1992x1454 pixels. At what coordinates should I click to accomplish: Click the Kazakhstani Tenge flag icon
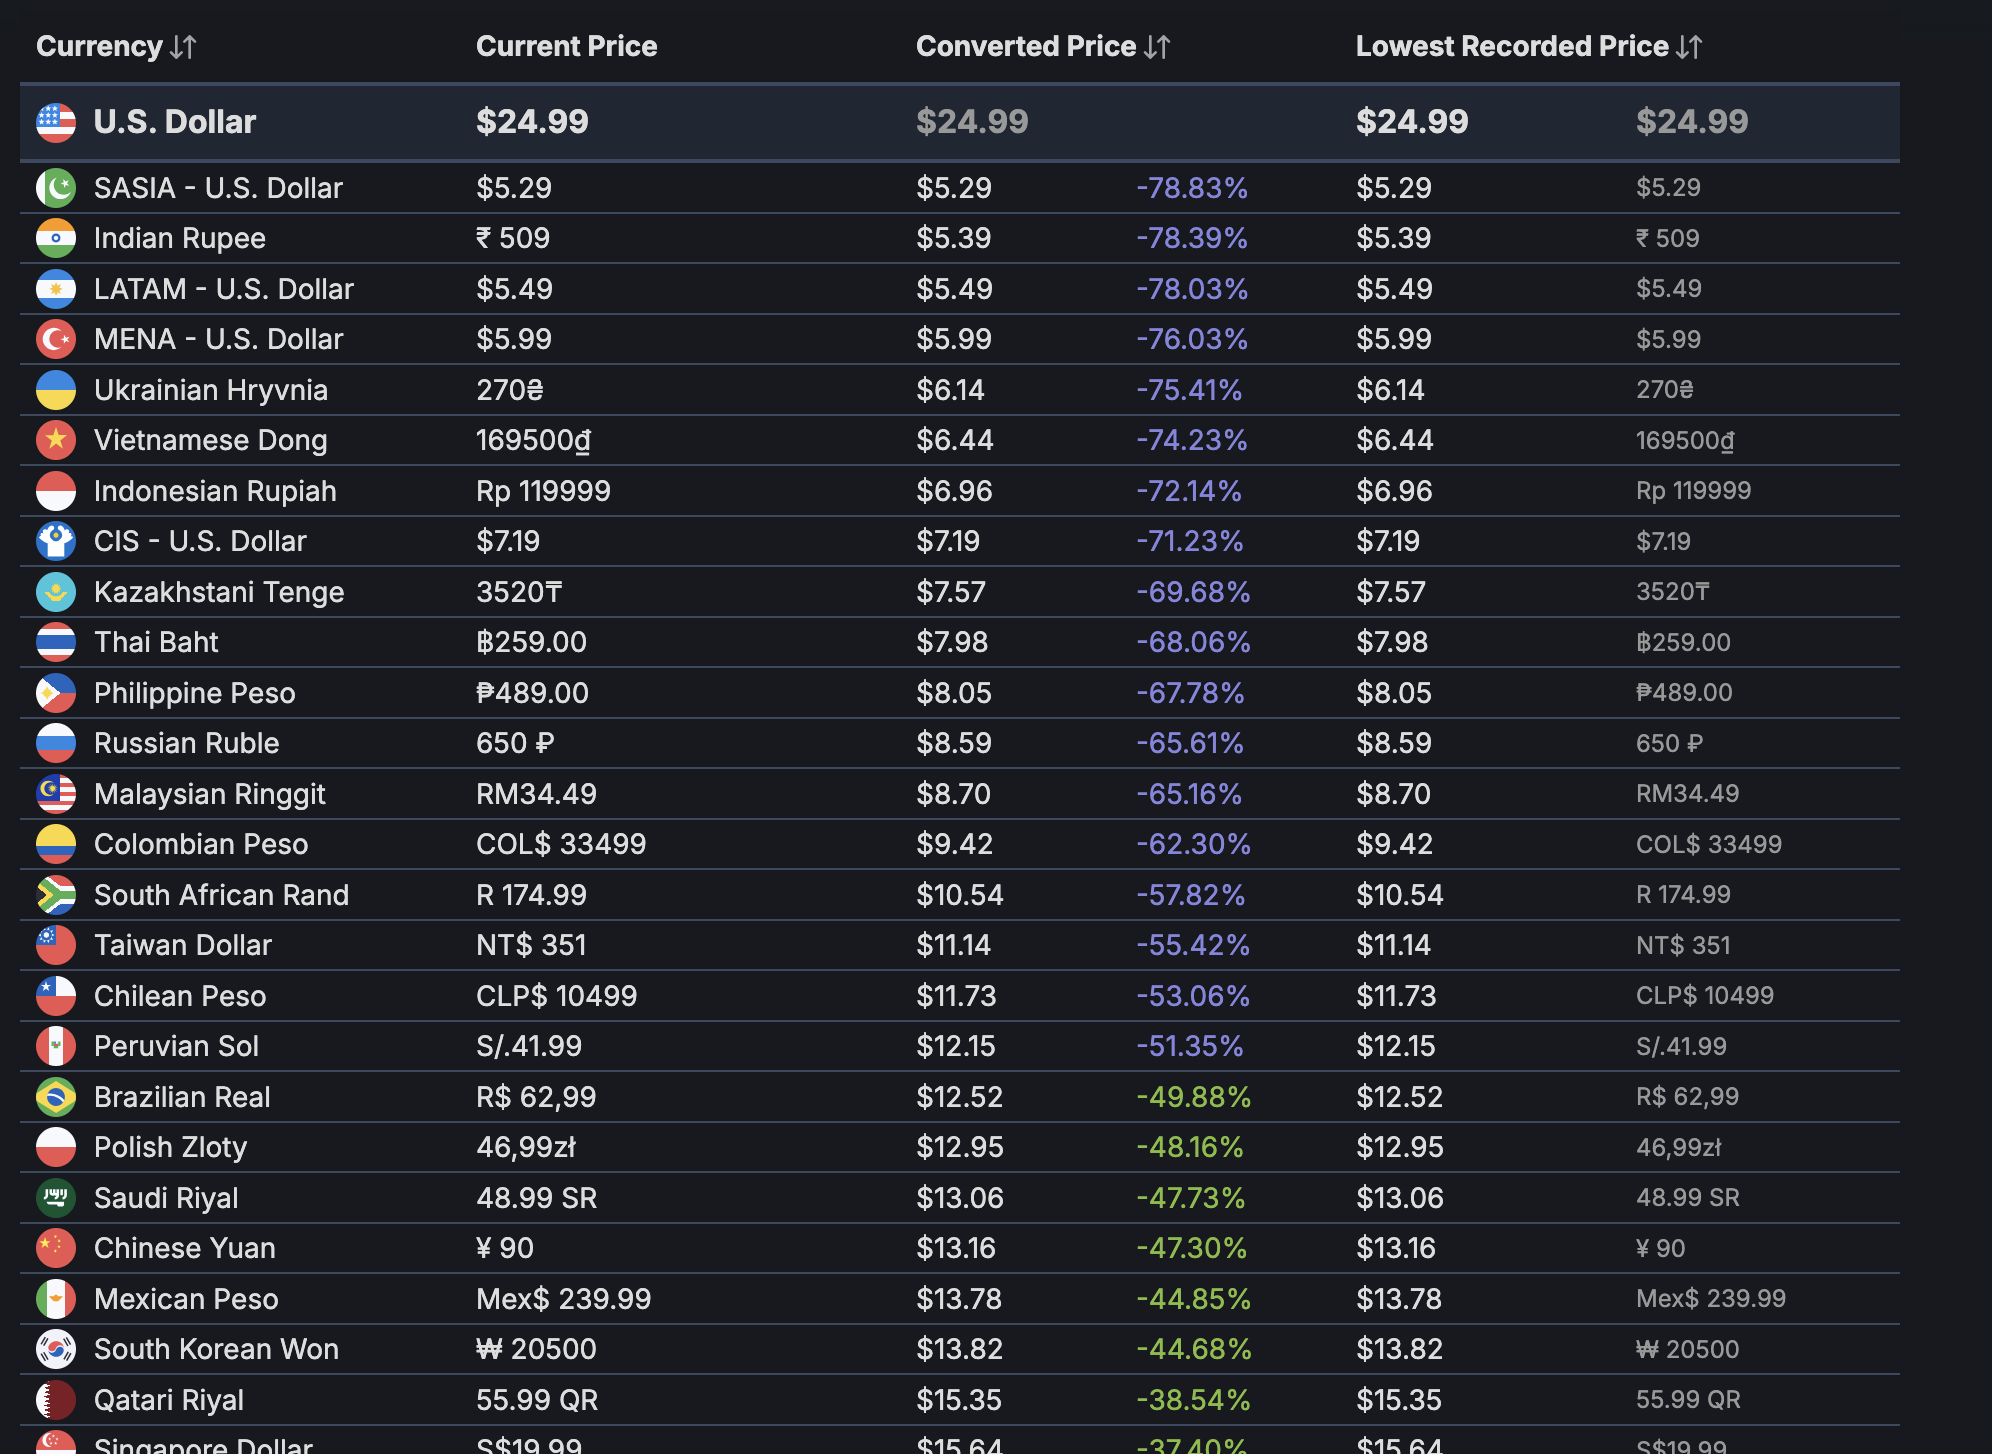56,592
